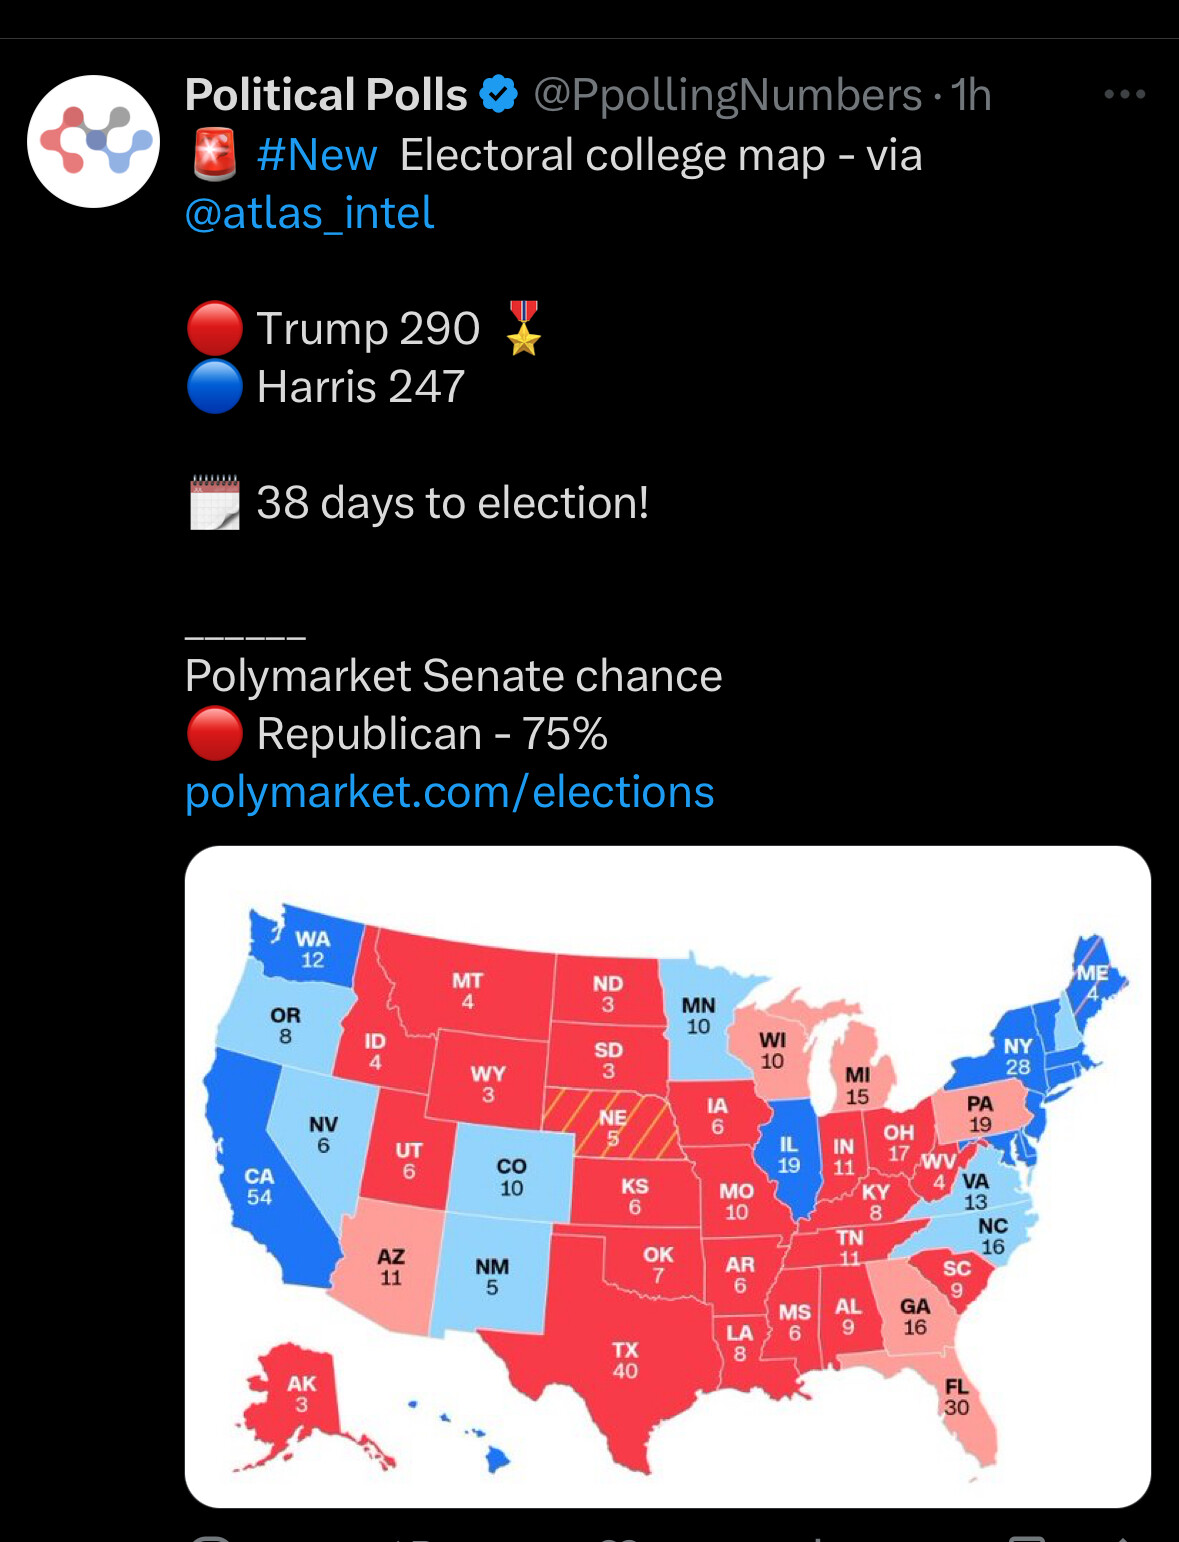
Task: Click Texas labeled TX 40 on map
Action: coord(625,1360)
